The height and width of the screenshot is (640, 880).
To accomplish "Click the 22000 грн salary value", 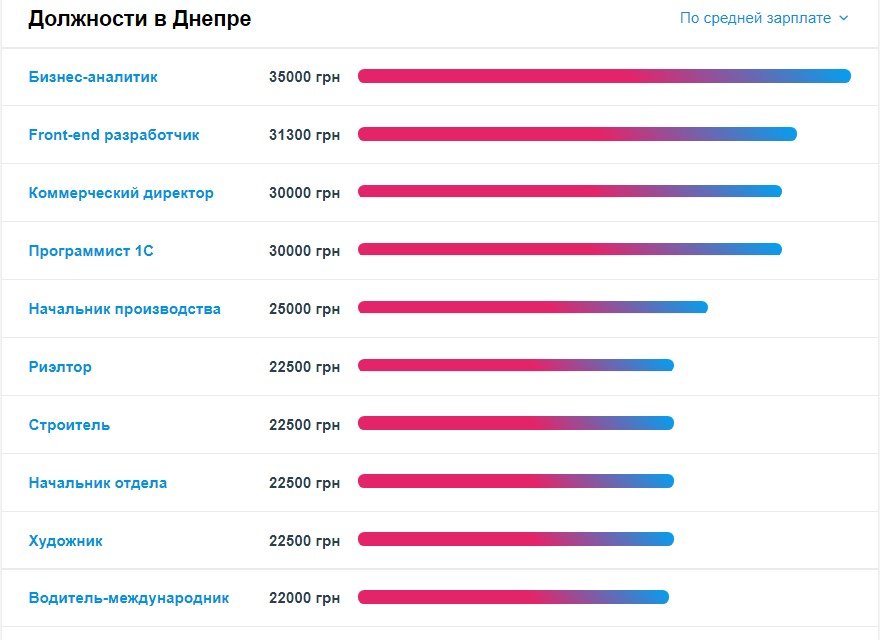I will pos(304,598).
